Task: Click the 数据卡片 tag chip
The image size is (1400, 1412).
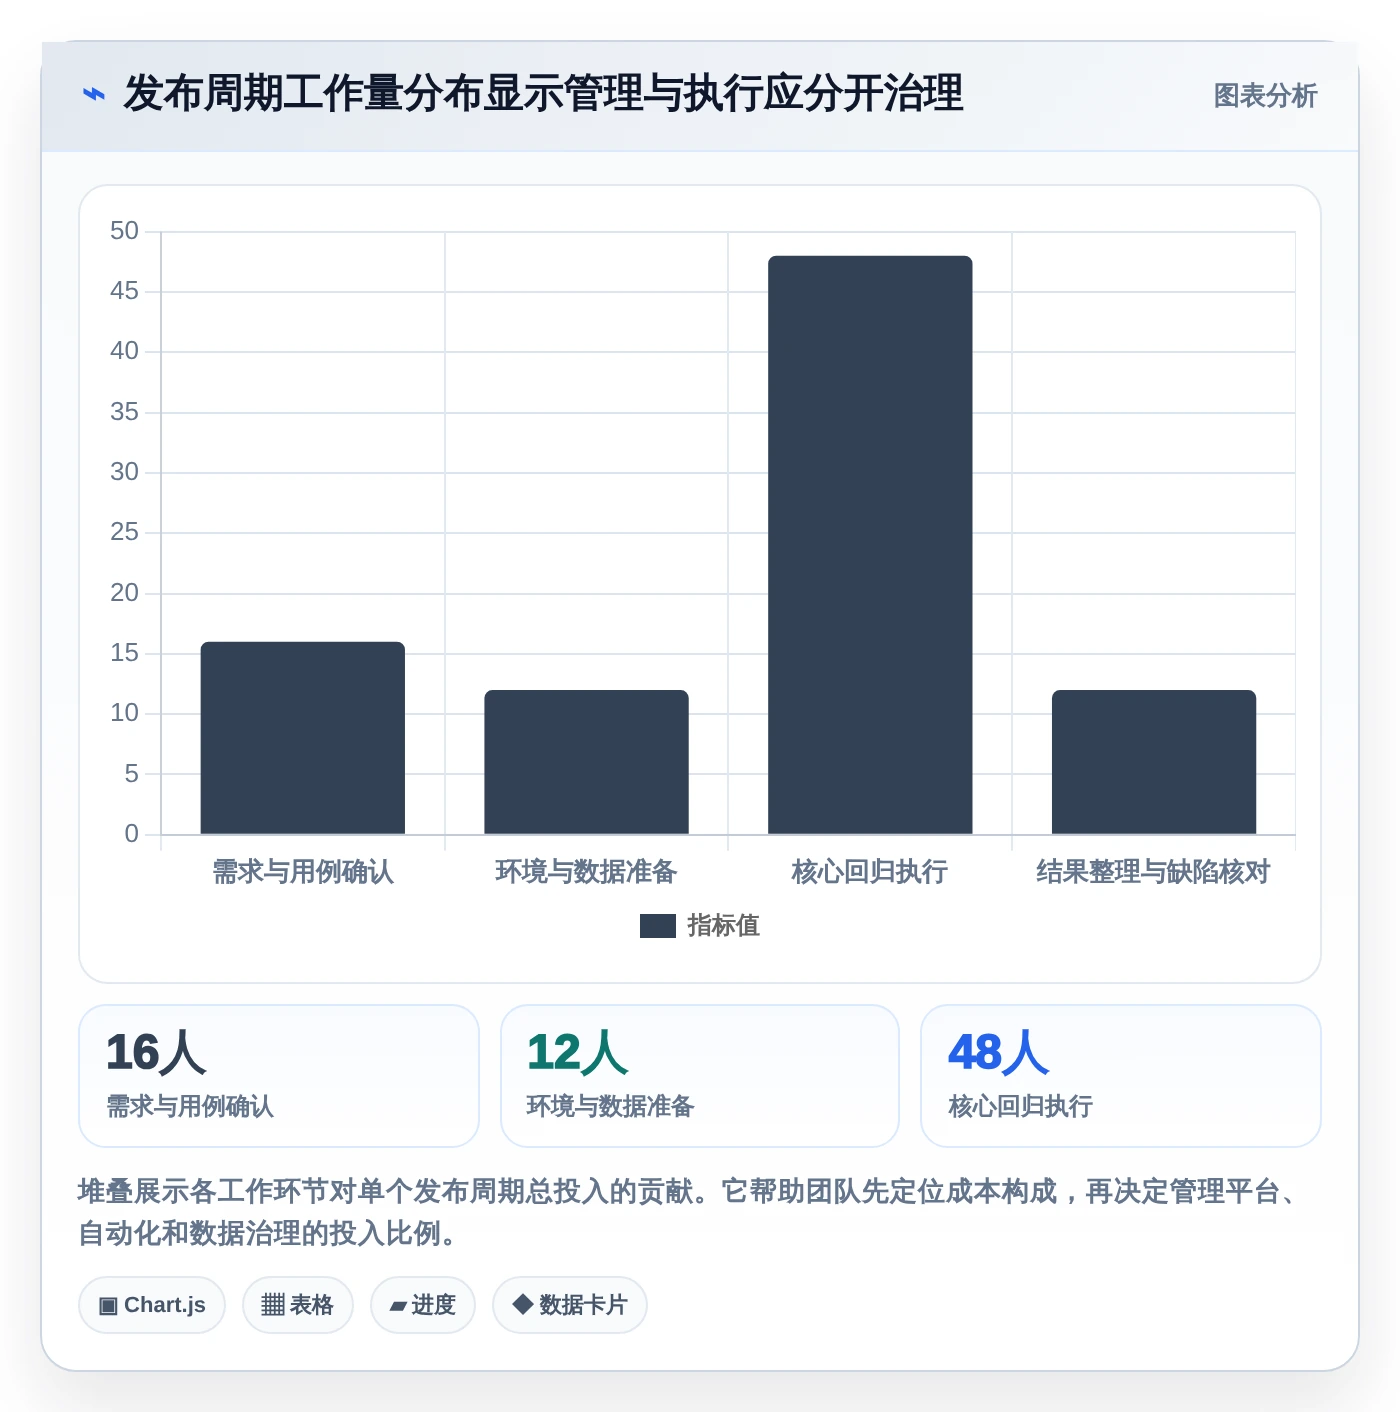Action: coord(570,1305)
